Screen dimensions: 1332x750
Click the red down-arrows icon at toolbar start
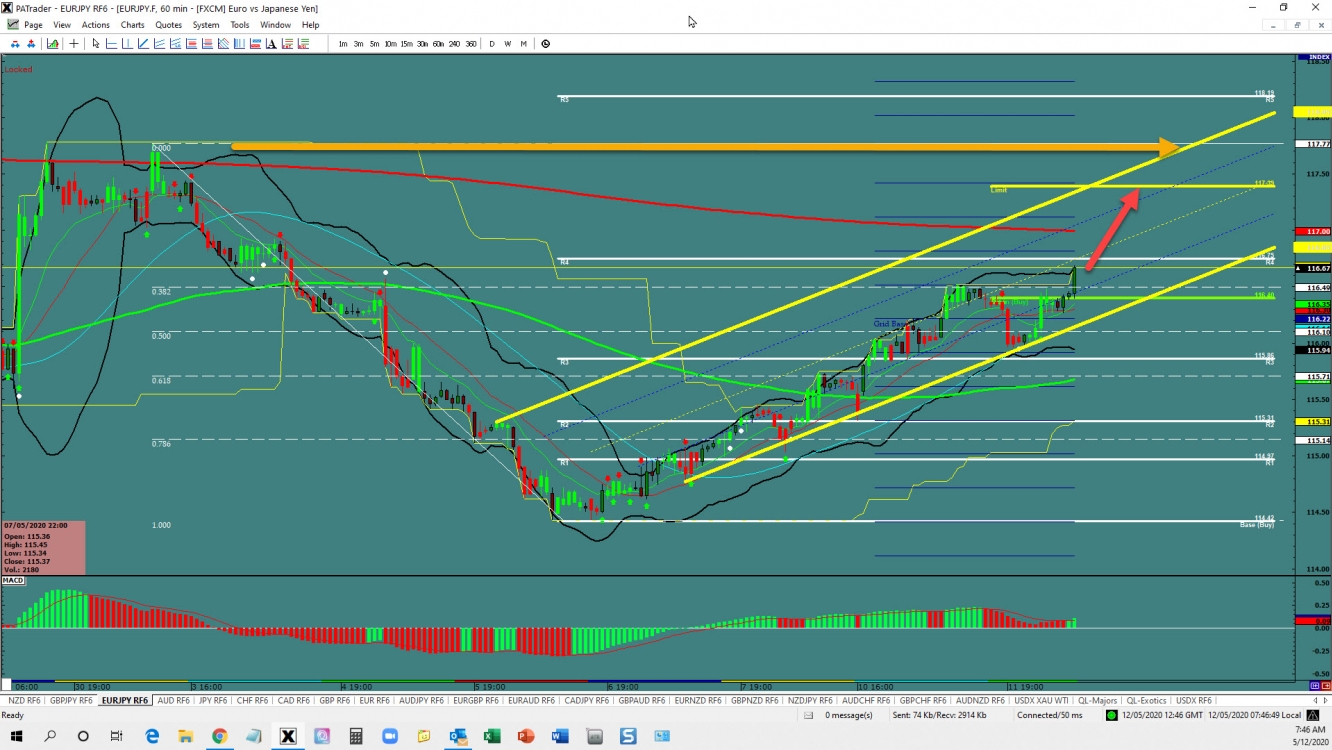[15, 44]
